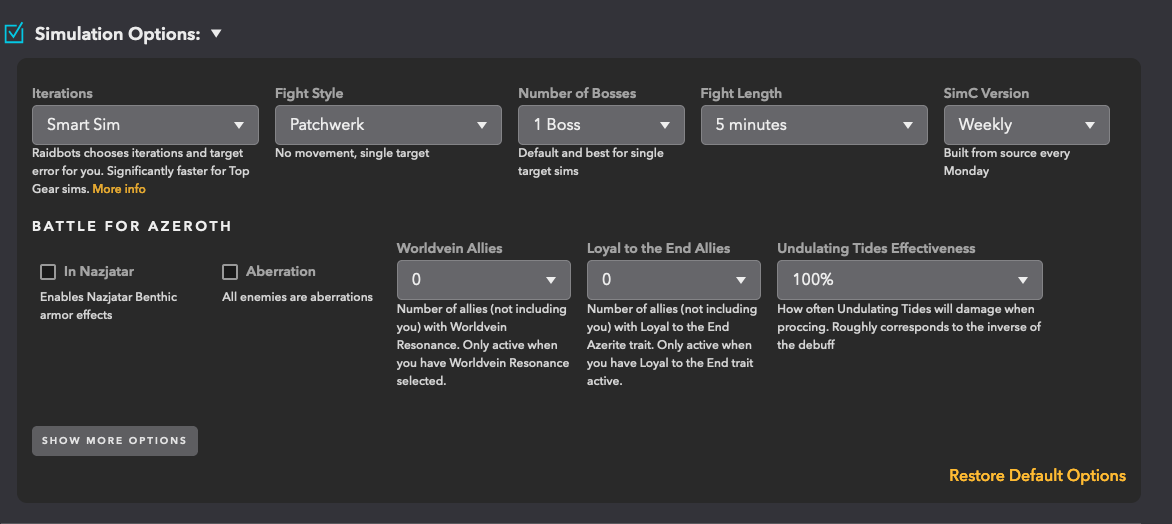Open the SimC Version Weekly dropdown
The height and width of the screenshot is (524, 1172).
(x=1026, y=125)
